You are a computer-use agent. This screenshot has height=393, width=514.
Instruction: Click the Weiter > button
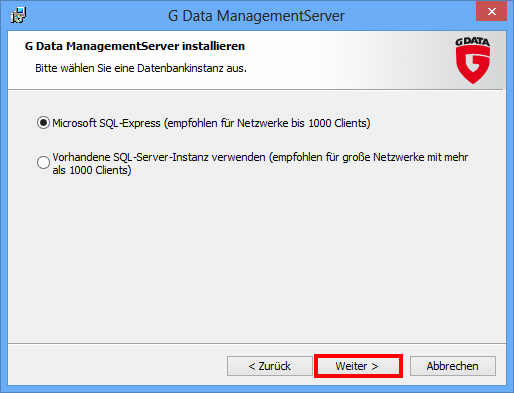(358, 366)
